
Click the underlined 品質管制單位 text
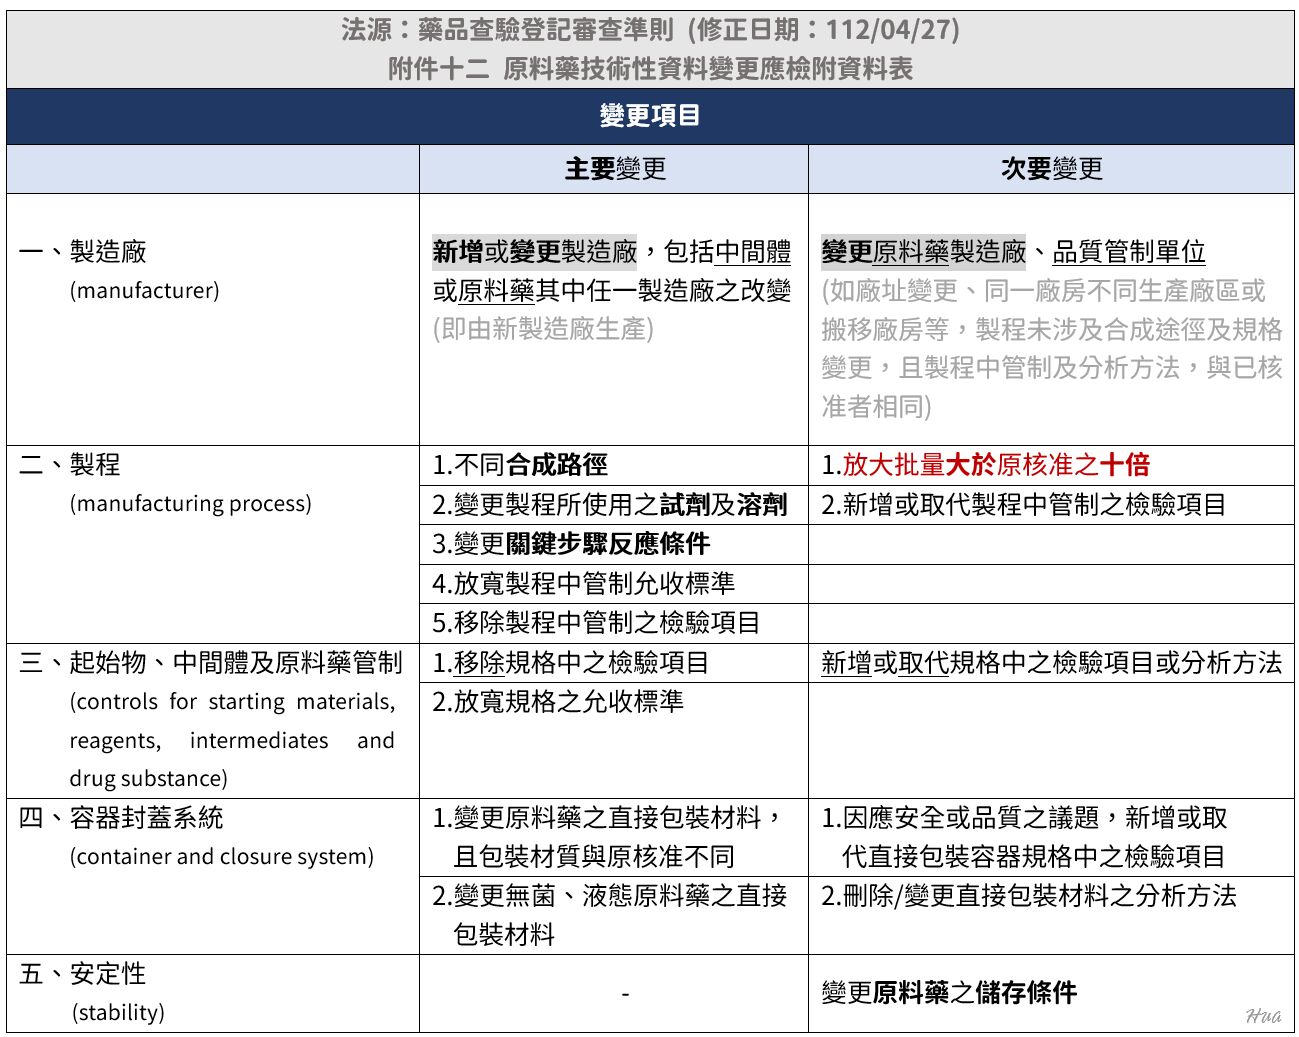1128,252
